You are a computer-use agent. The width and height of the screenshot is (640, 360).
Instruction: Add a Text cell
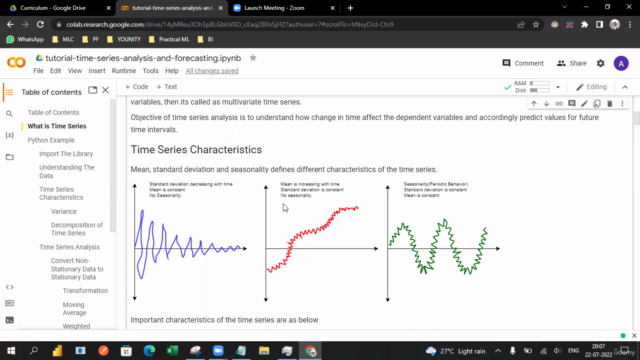(167, 87)
